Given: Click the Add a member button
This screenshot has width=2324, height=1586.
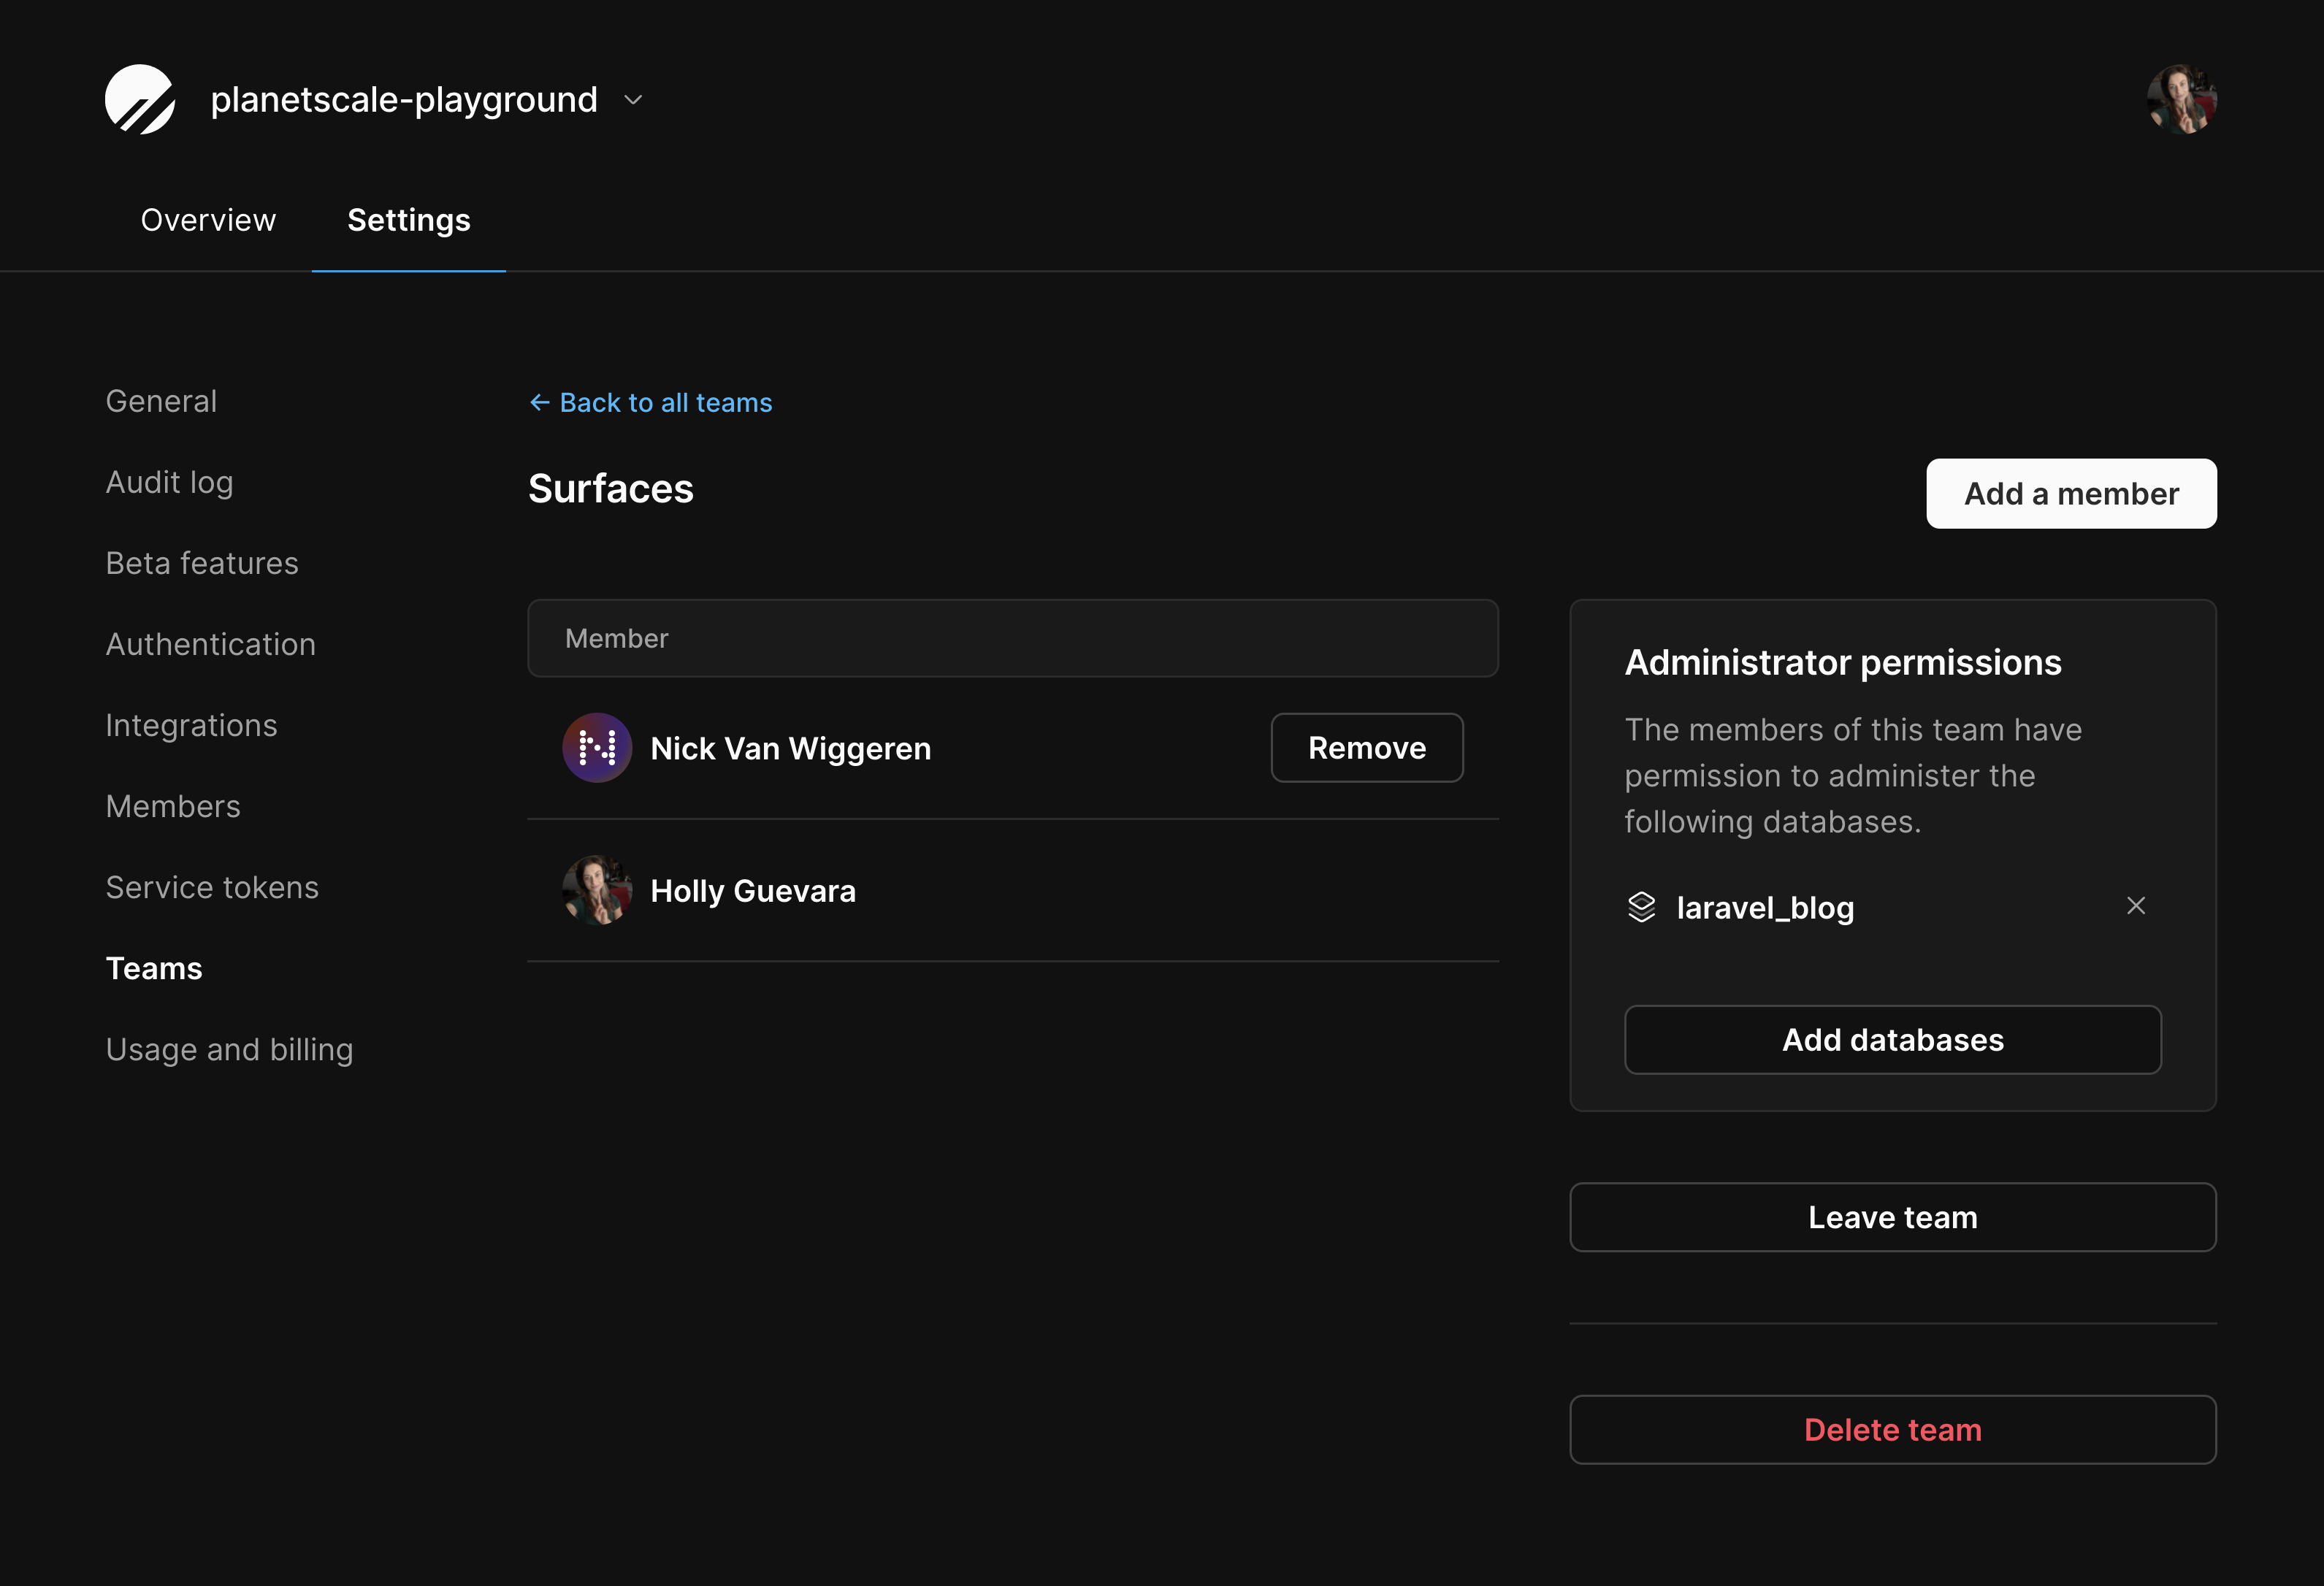Looking at the screenshot, I should [2071, 493].
